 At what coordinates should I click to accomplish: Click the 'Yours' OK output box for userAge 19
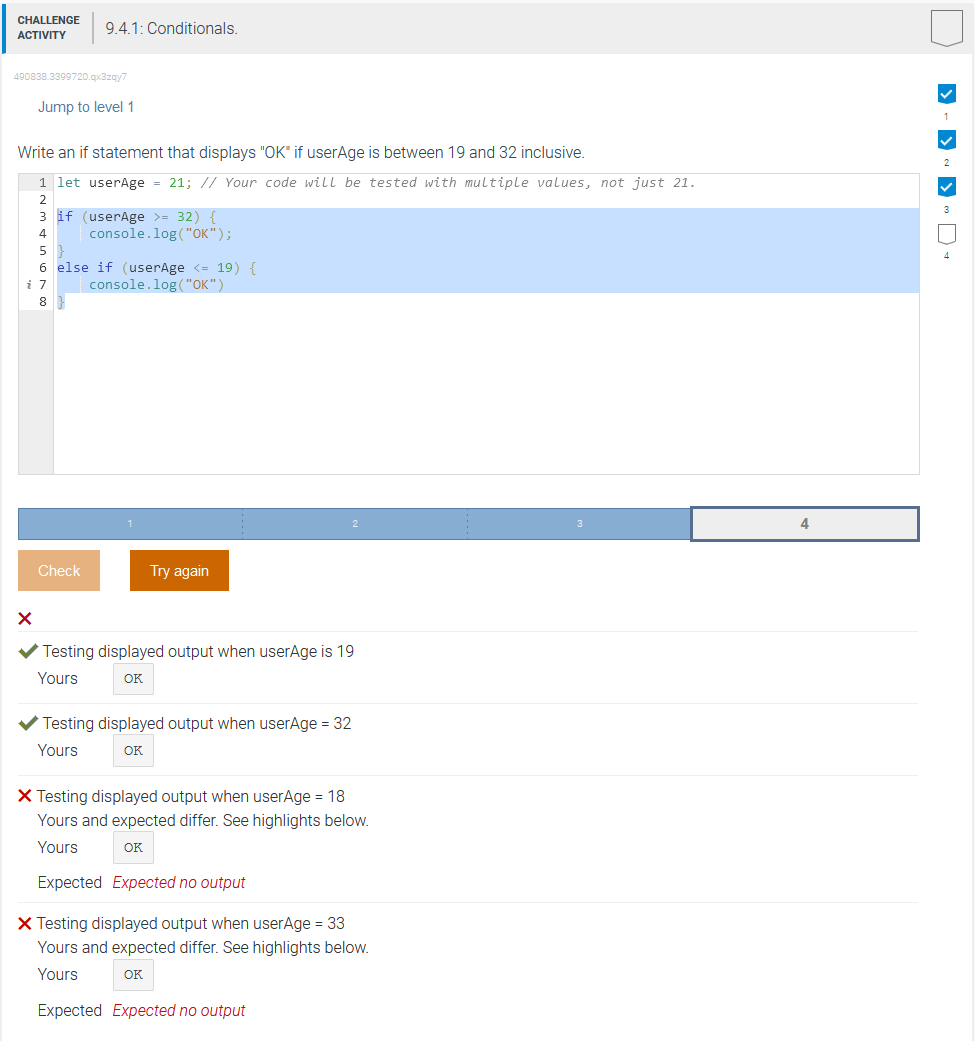(x=132, y=678)
